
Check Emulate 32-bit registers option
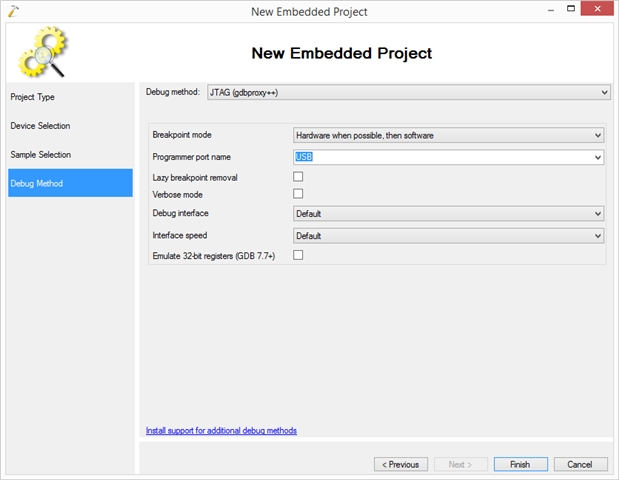tap(298, 256)
